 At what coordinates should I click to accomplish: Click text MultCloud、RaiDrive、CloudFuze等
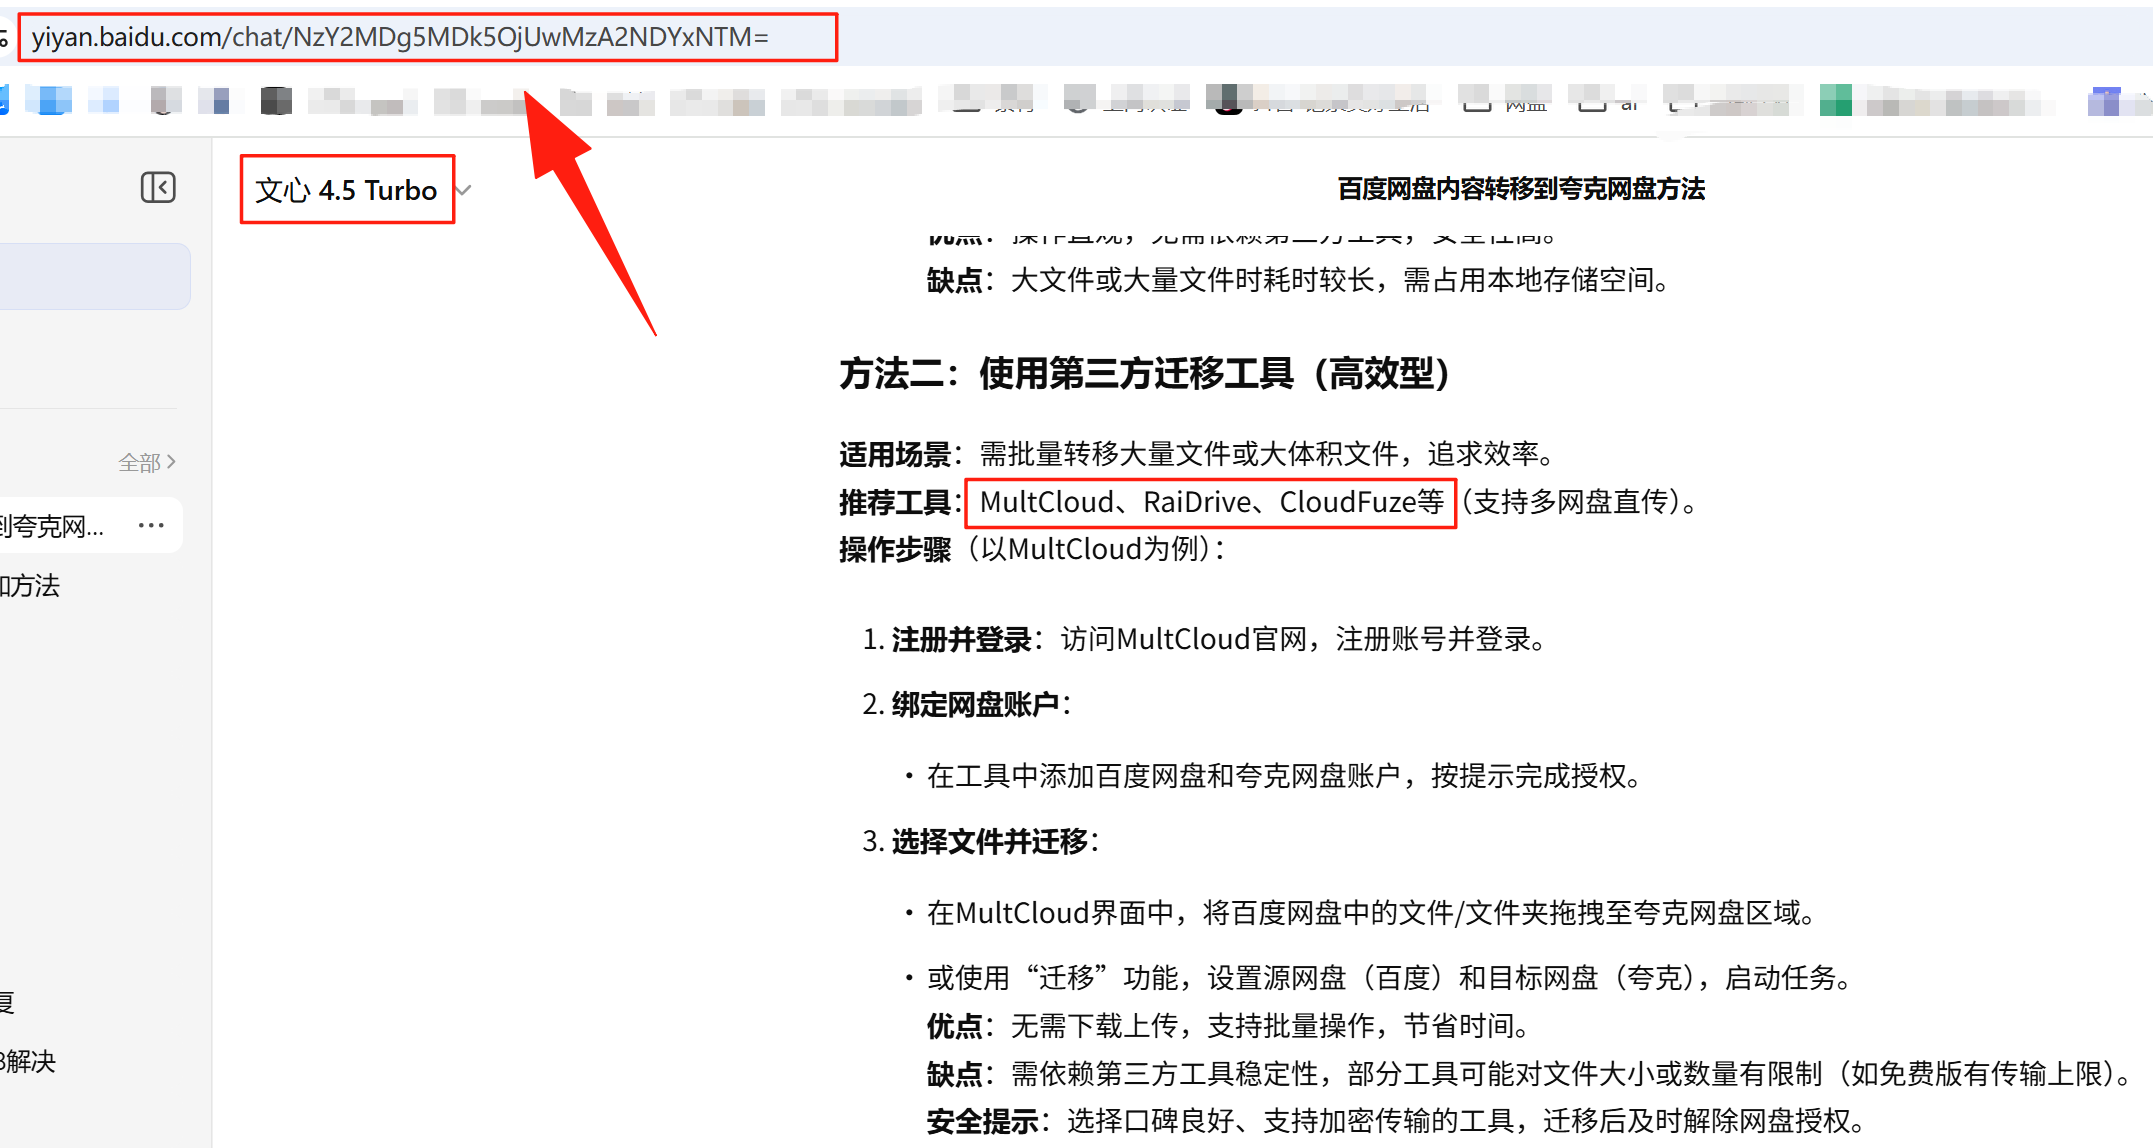coord(1211,502)
